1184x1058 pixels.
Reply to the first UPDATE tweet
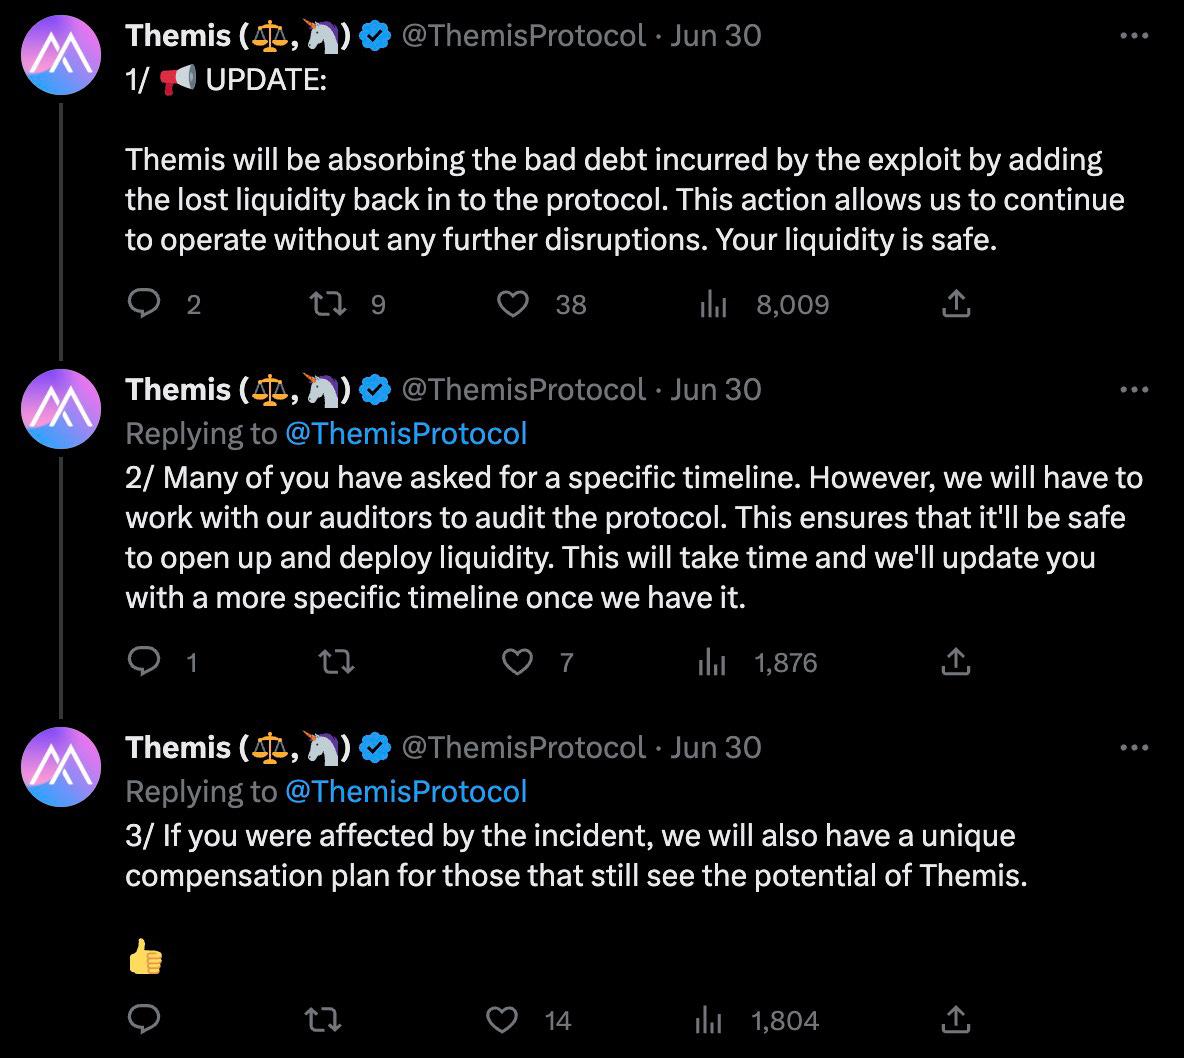[145, 304]
